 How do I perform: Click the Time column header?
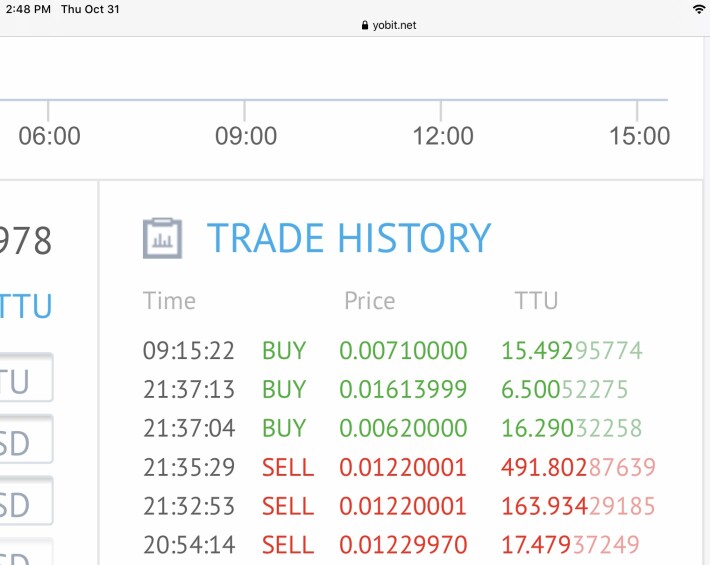pos(169,301)
